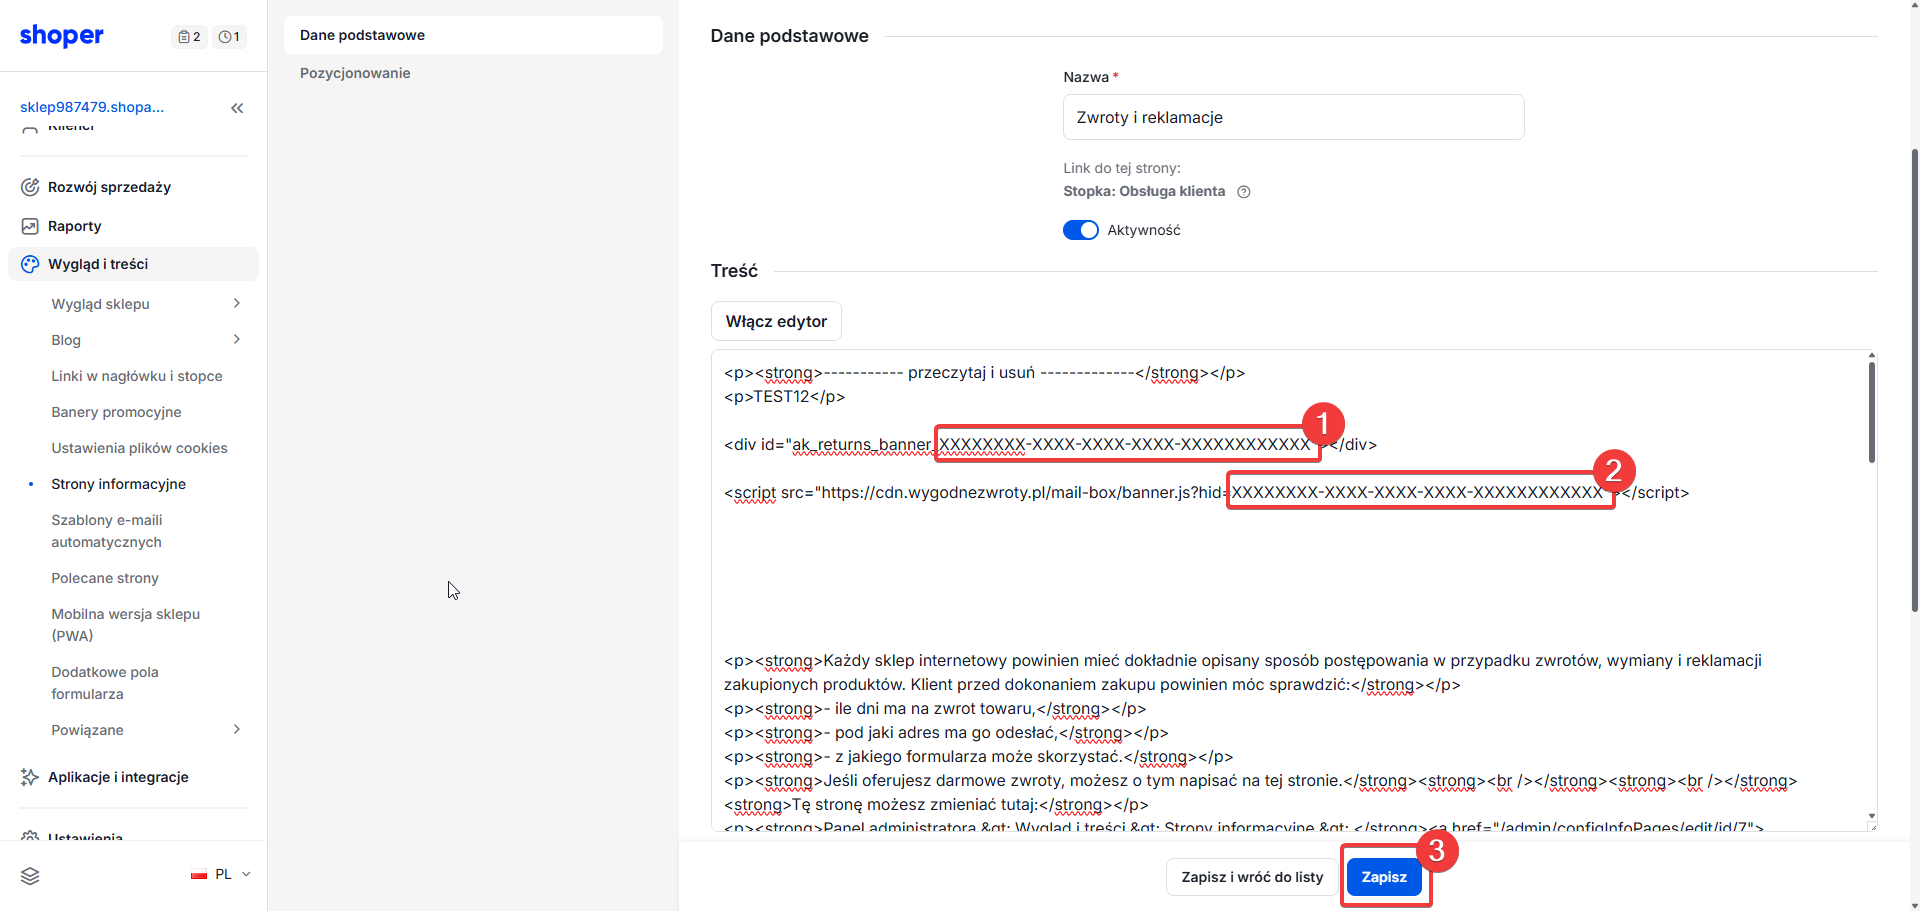Image resolution: width=1920 pixels, height=911 pixels.
Task: Collapse sidebar with double chevron icon
Action: pyautogui.click(x=237, y=108)
